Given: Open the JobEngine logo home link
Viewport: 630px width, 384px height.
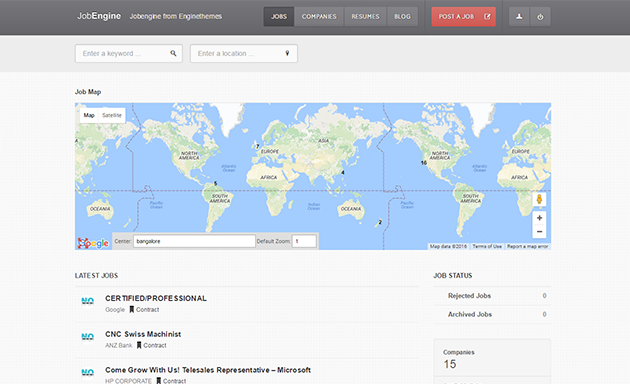Looking at the screenshot, I should [99, 16].
